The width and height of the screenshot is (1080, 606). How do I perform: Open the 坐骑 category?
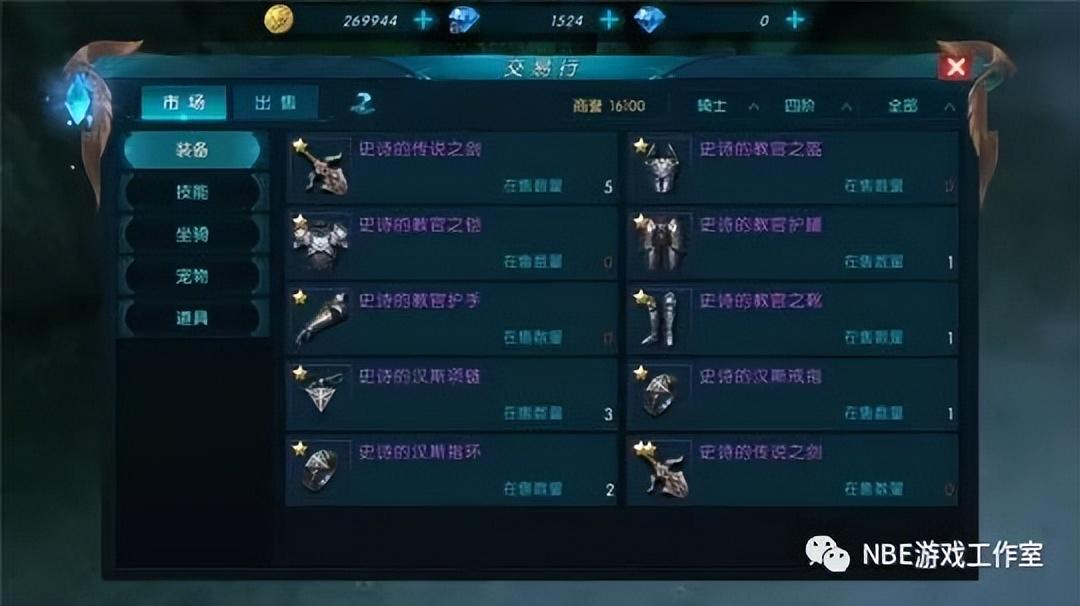click(192, 234)
